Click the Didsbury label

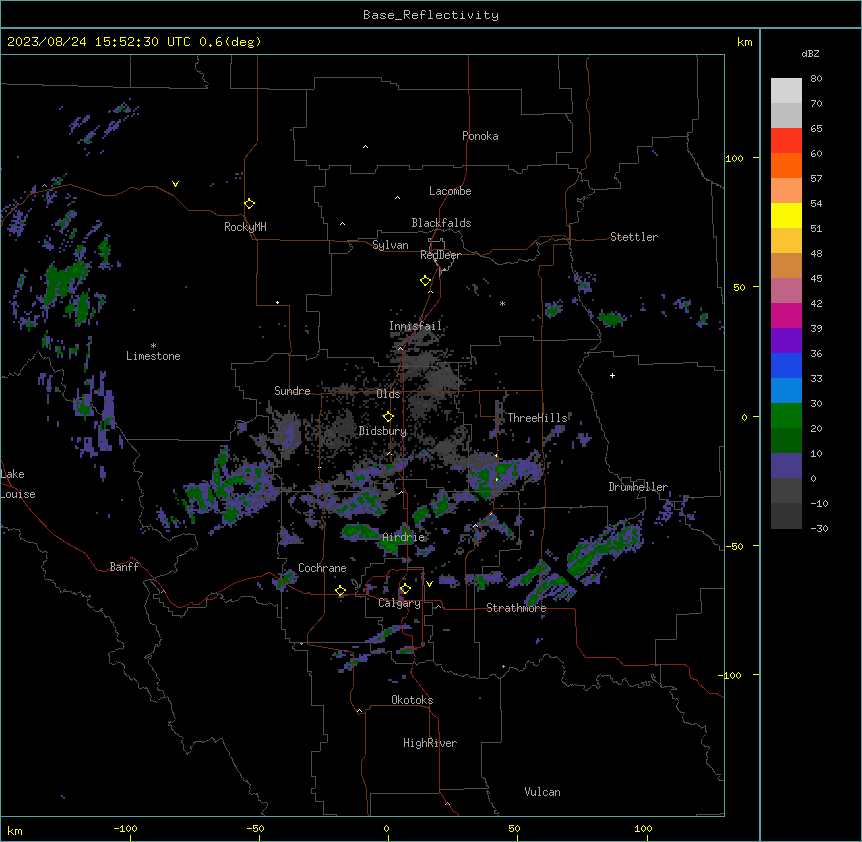tap(383, 431)
